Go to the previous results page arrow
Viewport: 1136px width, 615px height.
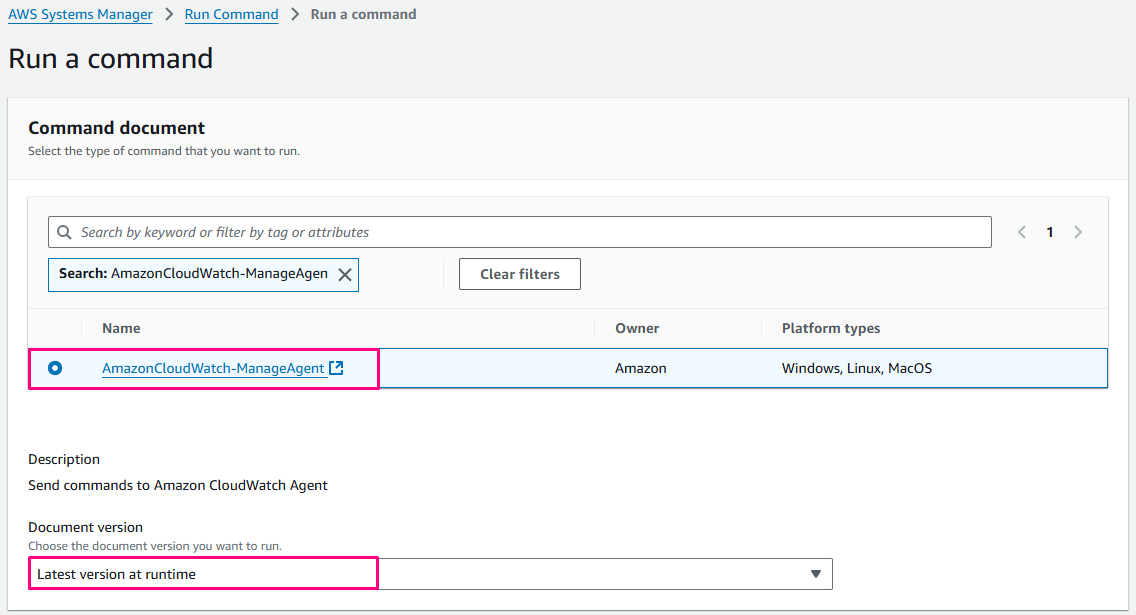(1022, 232)
